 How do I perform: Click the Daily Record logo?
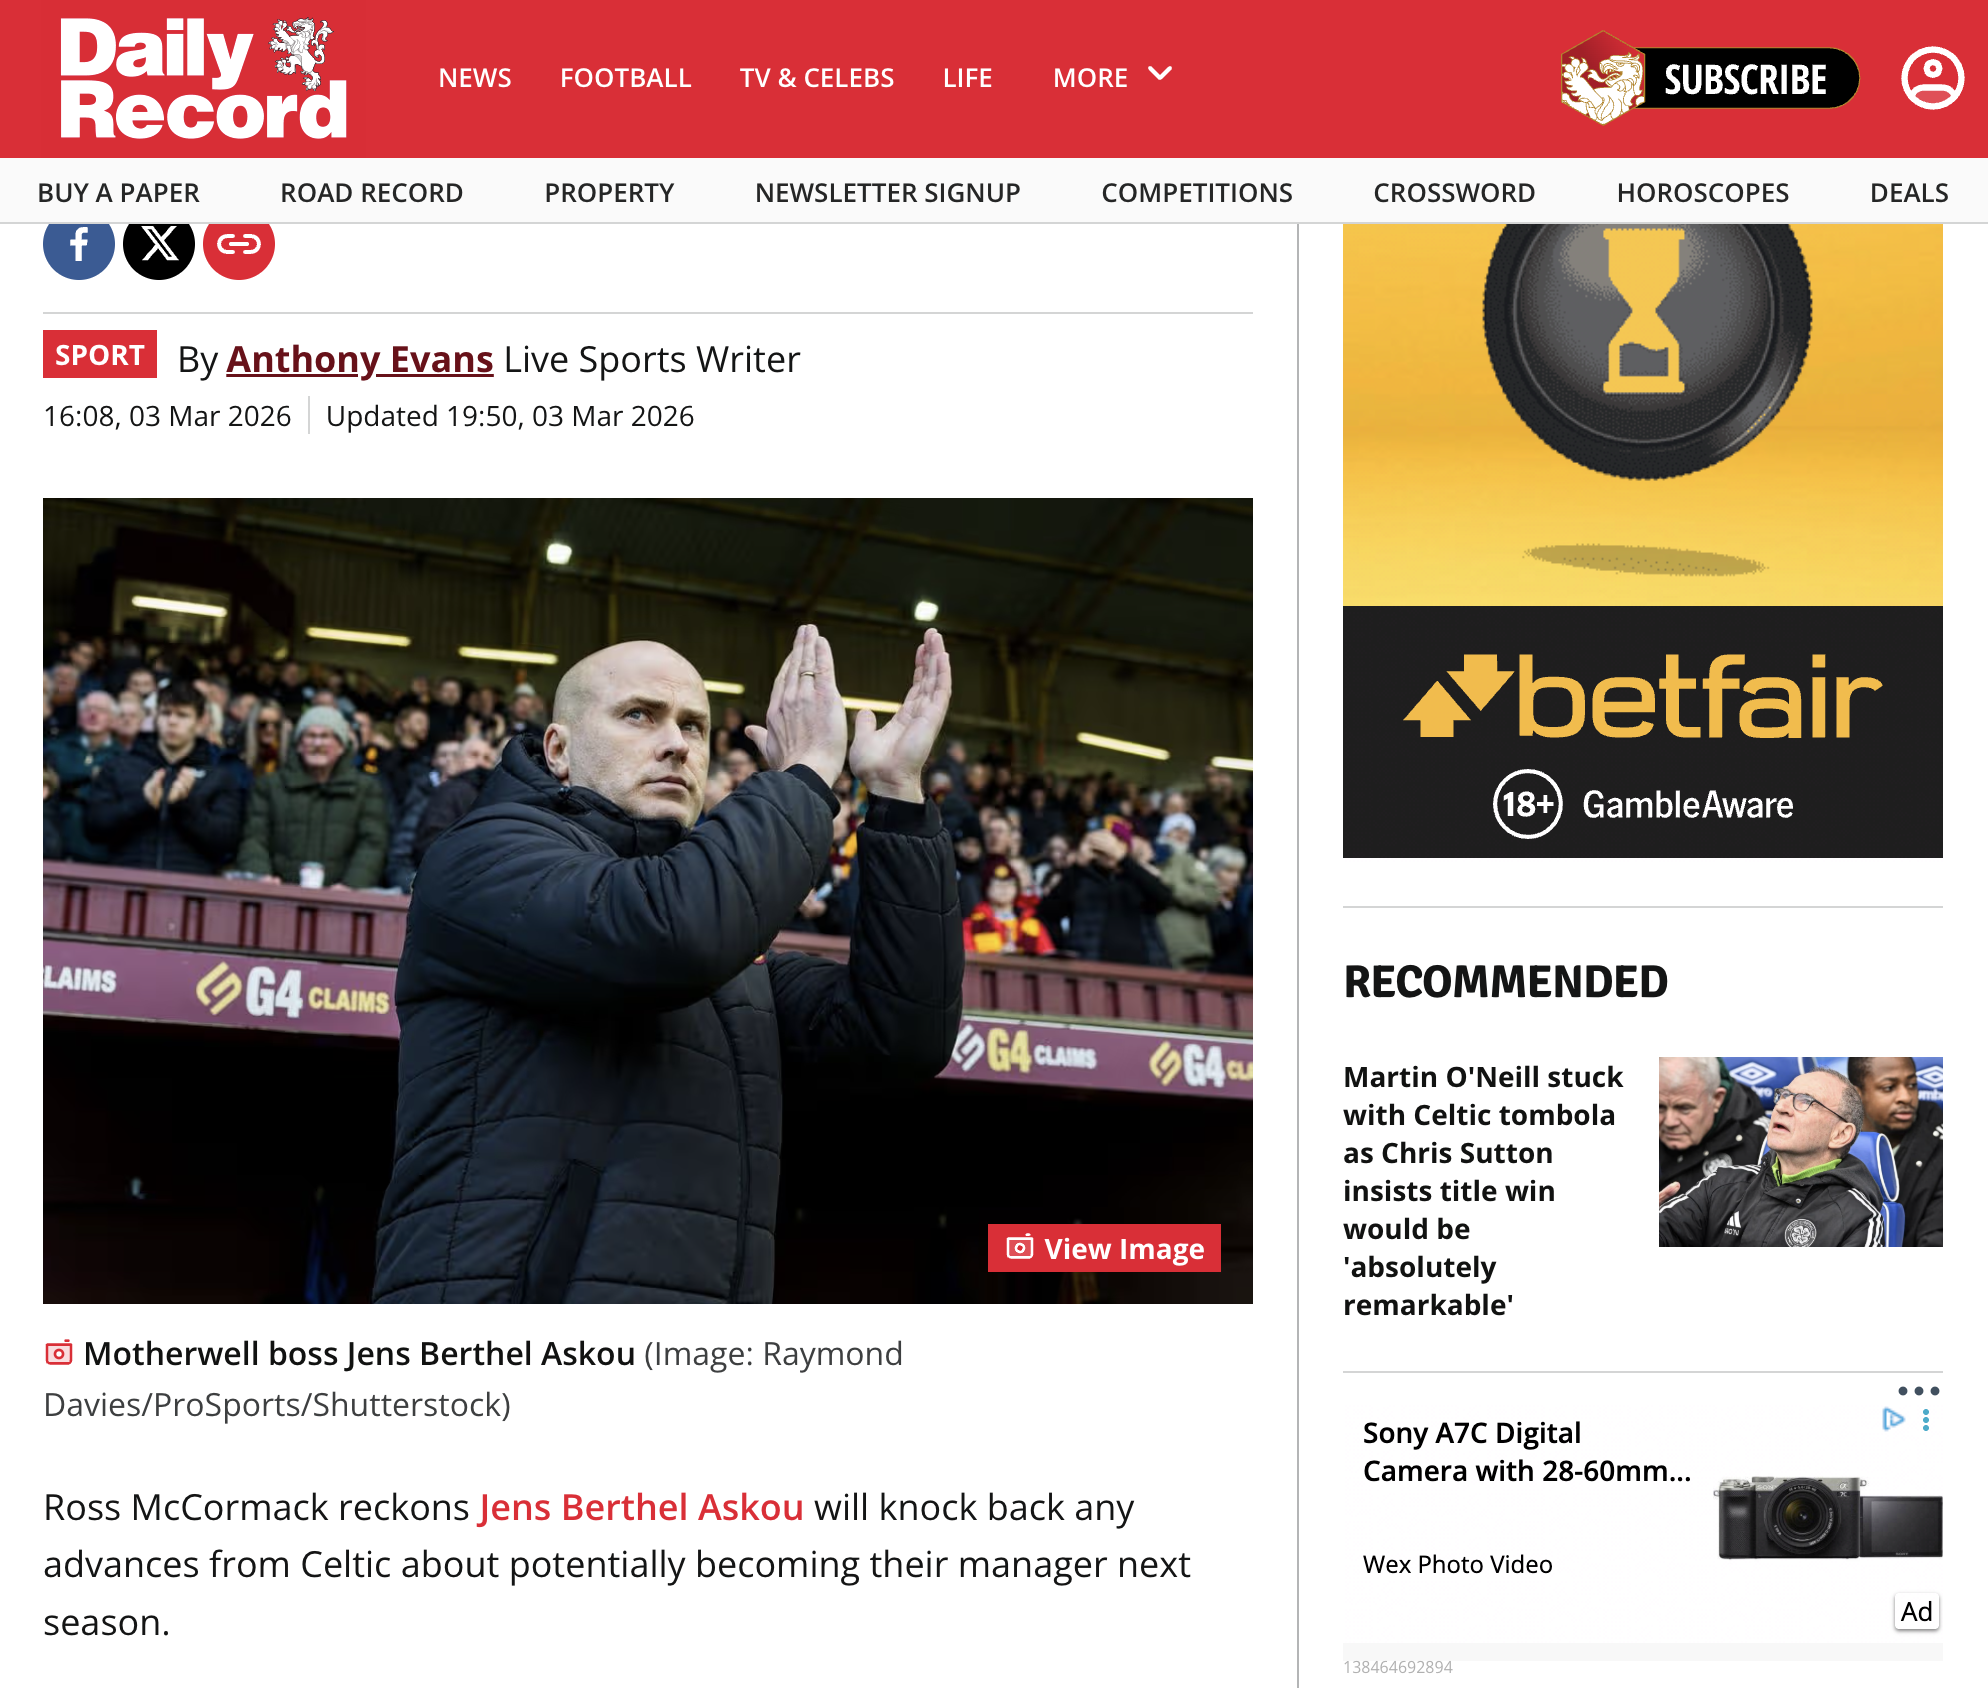click(x=203, y=78)
